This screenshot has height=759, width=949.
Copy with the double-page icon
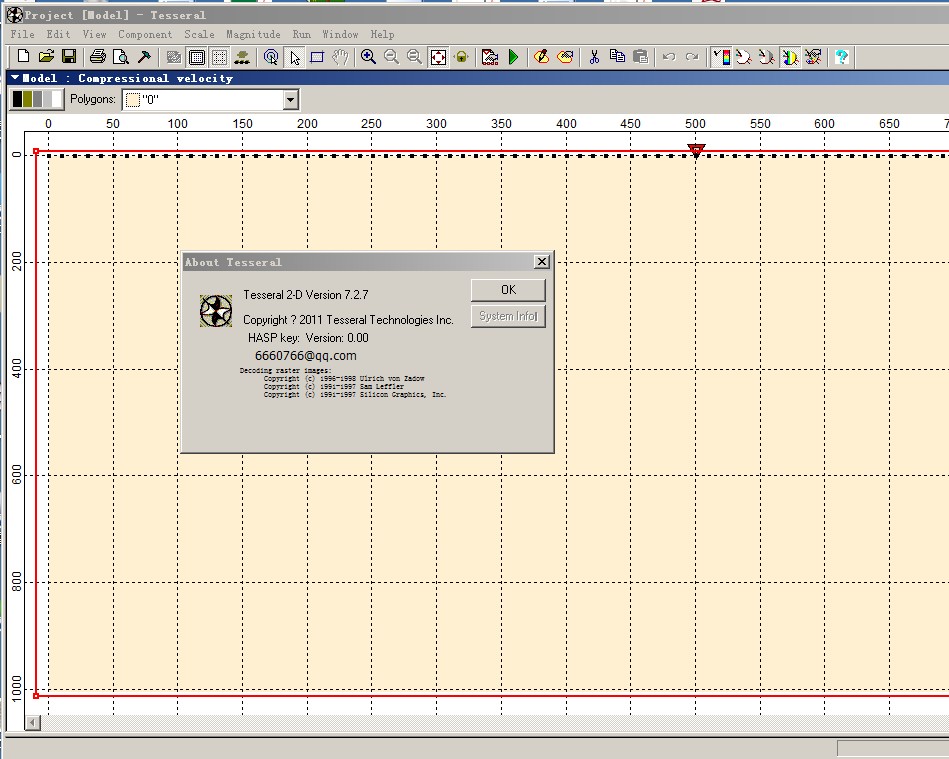617,57
